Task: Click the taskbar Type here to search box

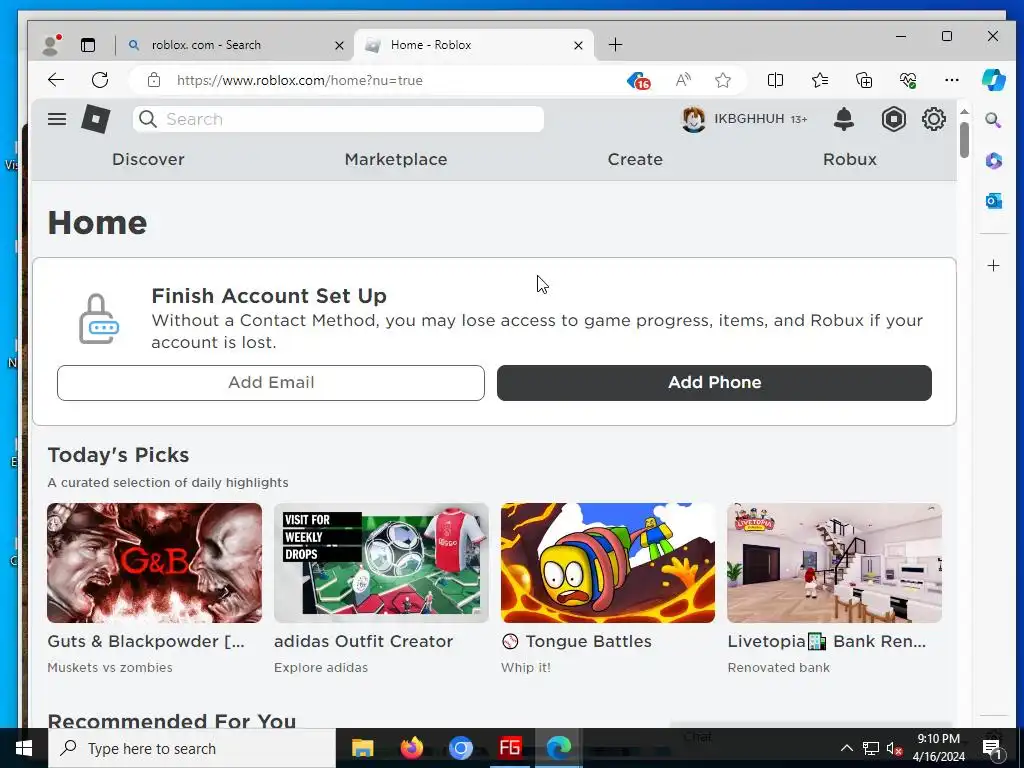Action: 192,748
